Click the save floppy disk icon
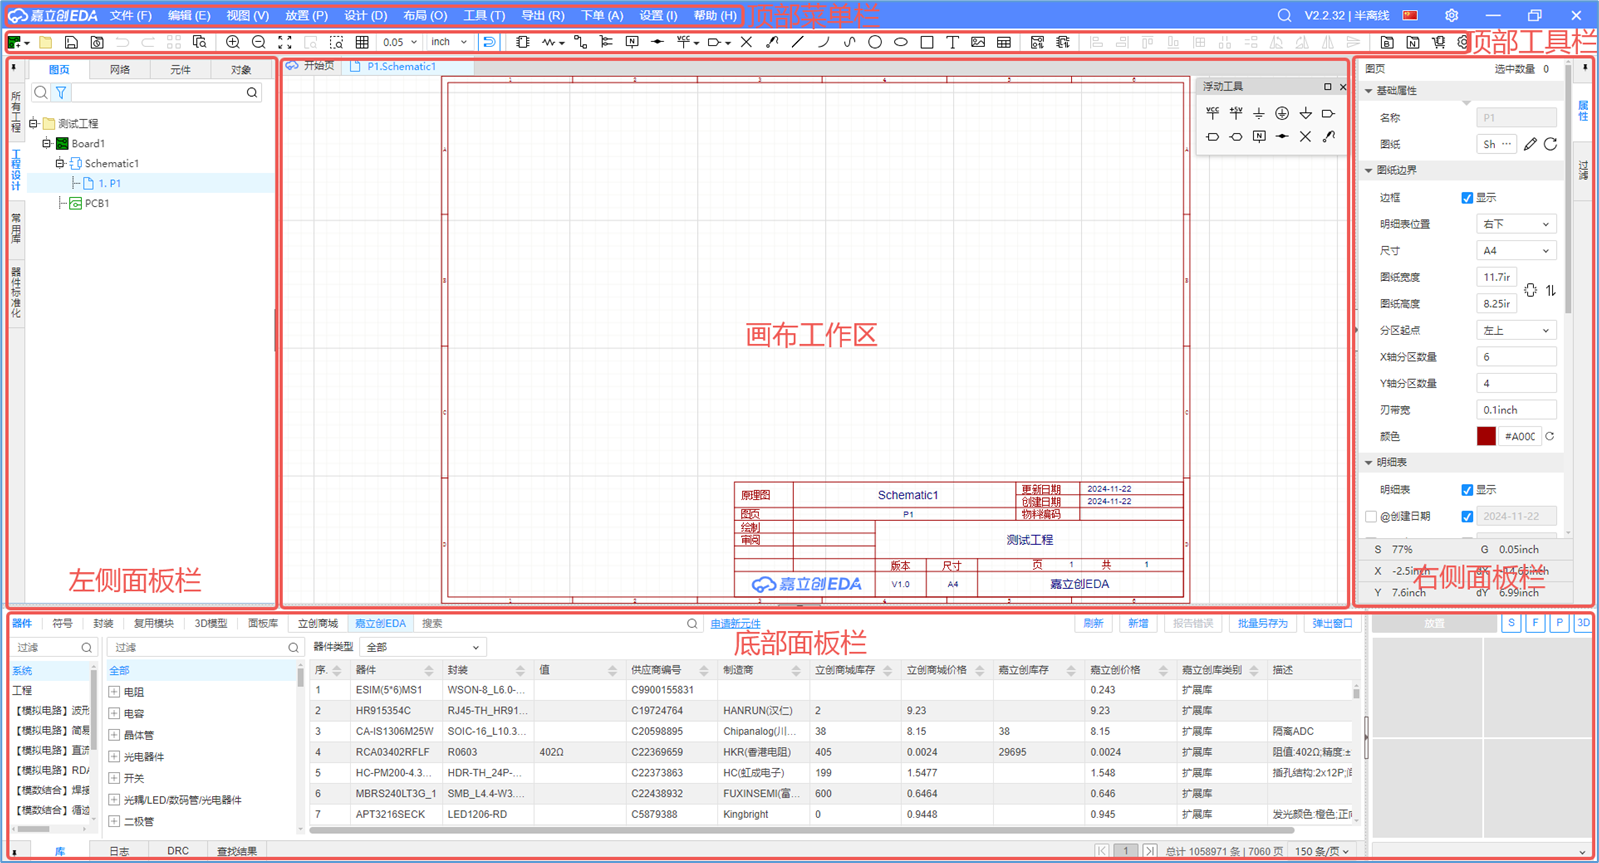 71,43
